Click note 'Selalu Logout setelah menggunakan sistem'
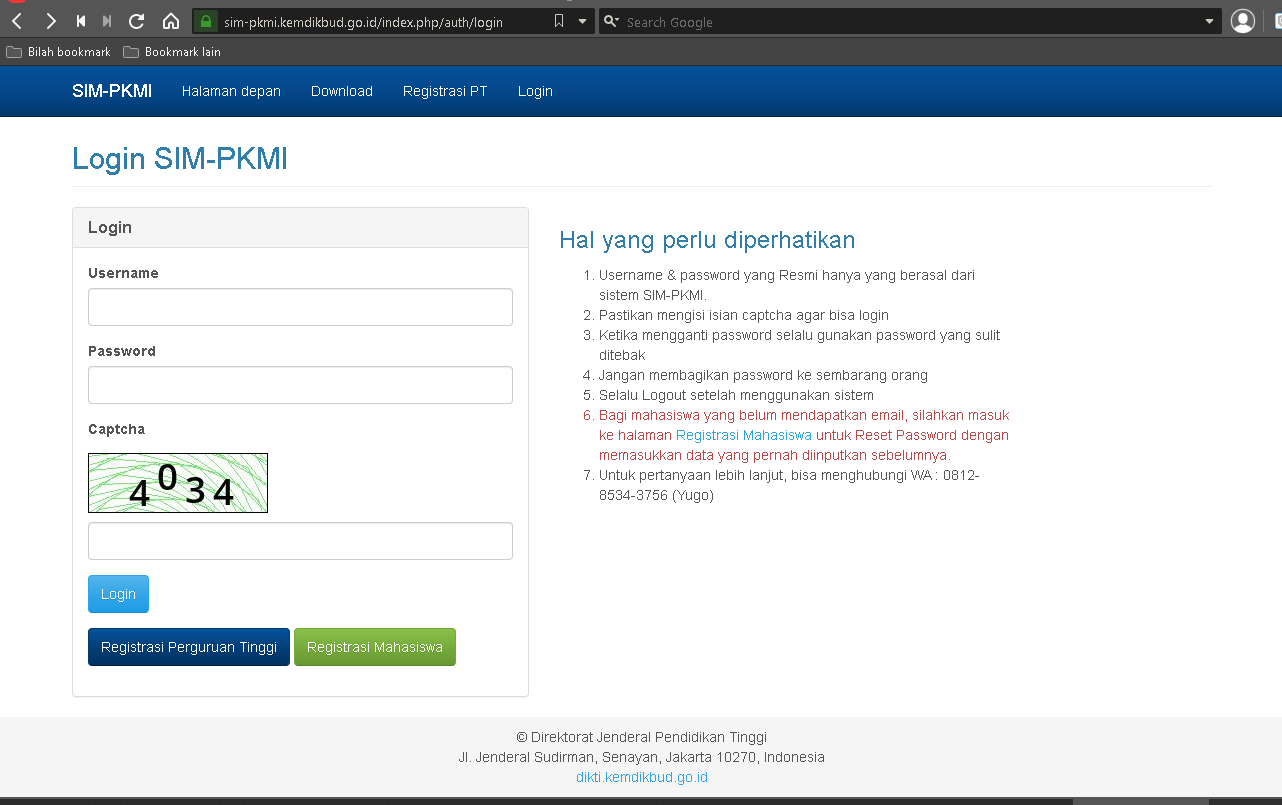 [x=736, y=395]
